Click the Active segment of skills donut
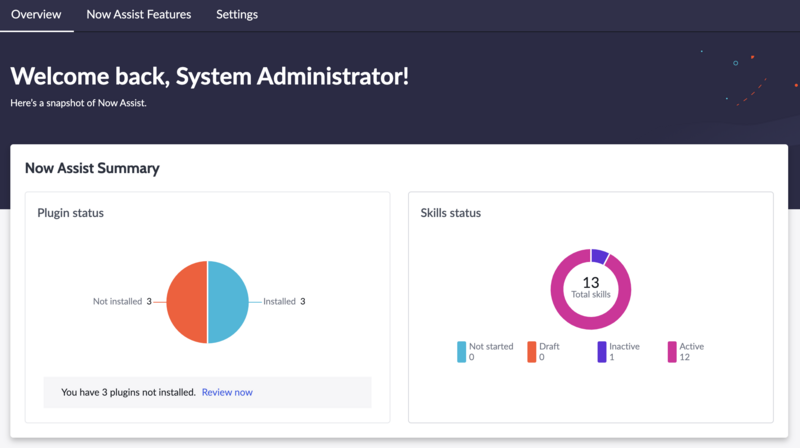 (590, 321)
